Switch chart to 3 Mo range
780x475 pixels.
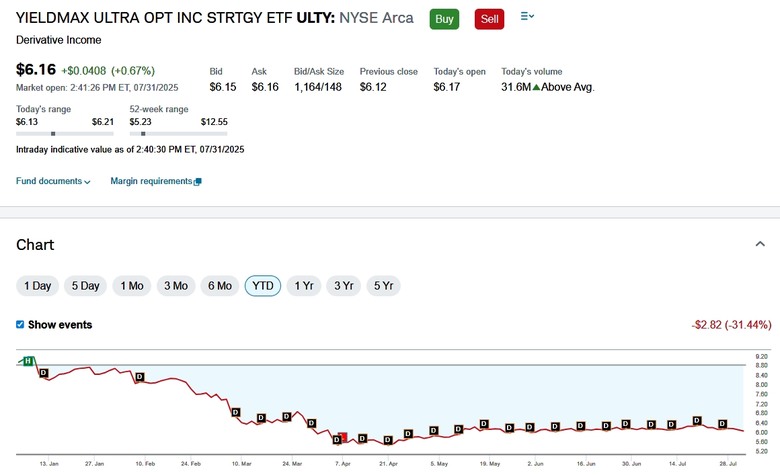click(x=176, y=286)
